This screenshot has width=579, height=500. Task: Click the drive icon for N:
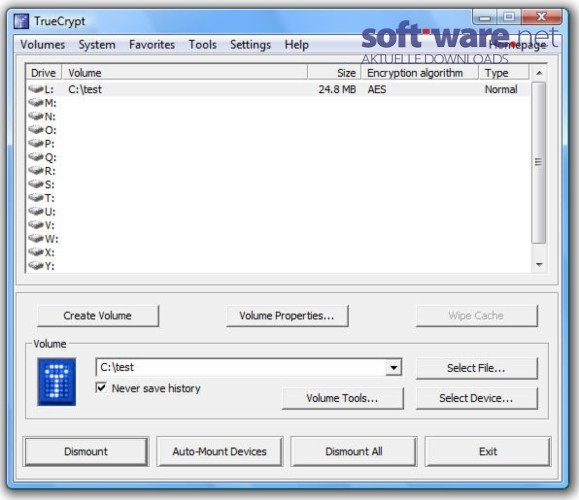click(x=36, y=116)
